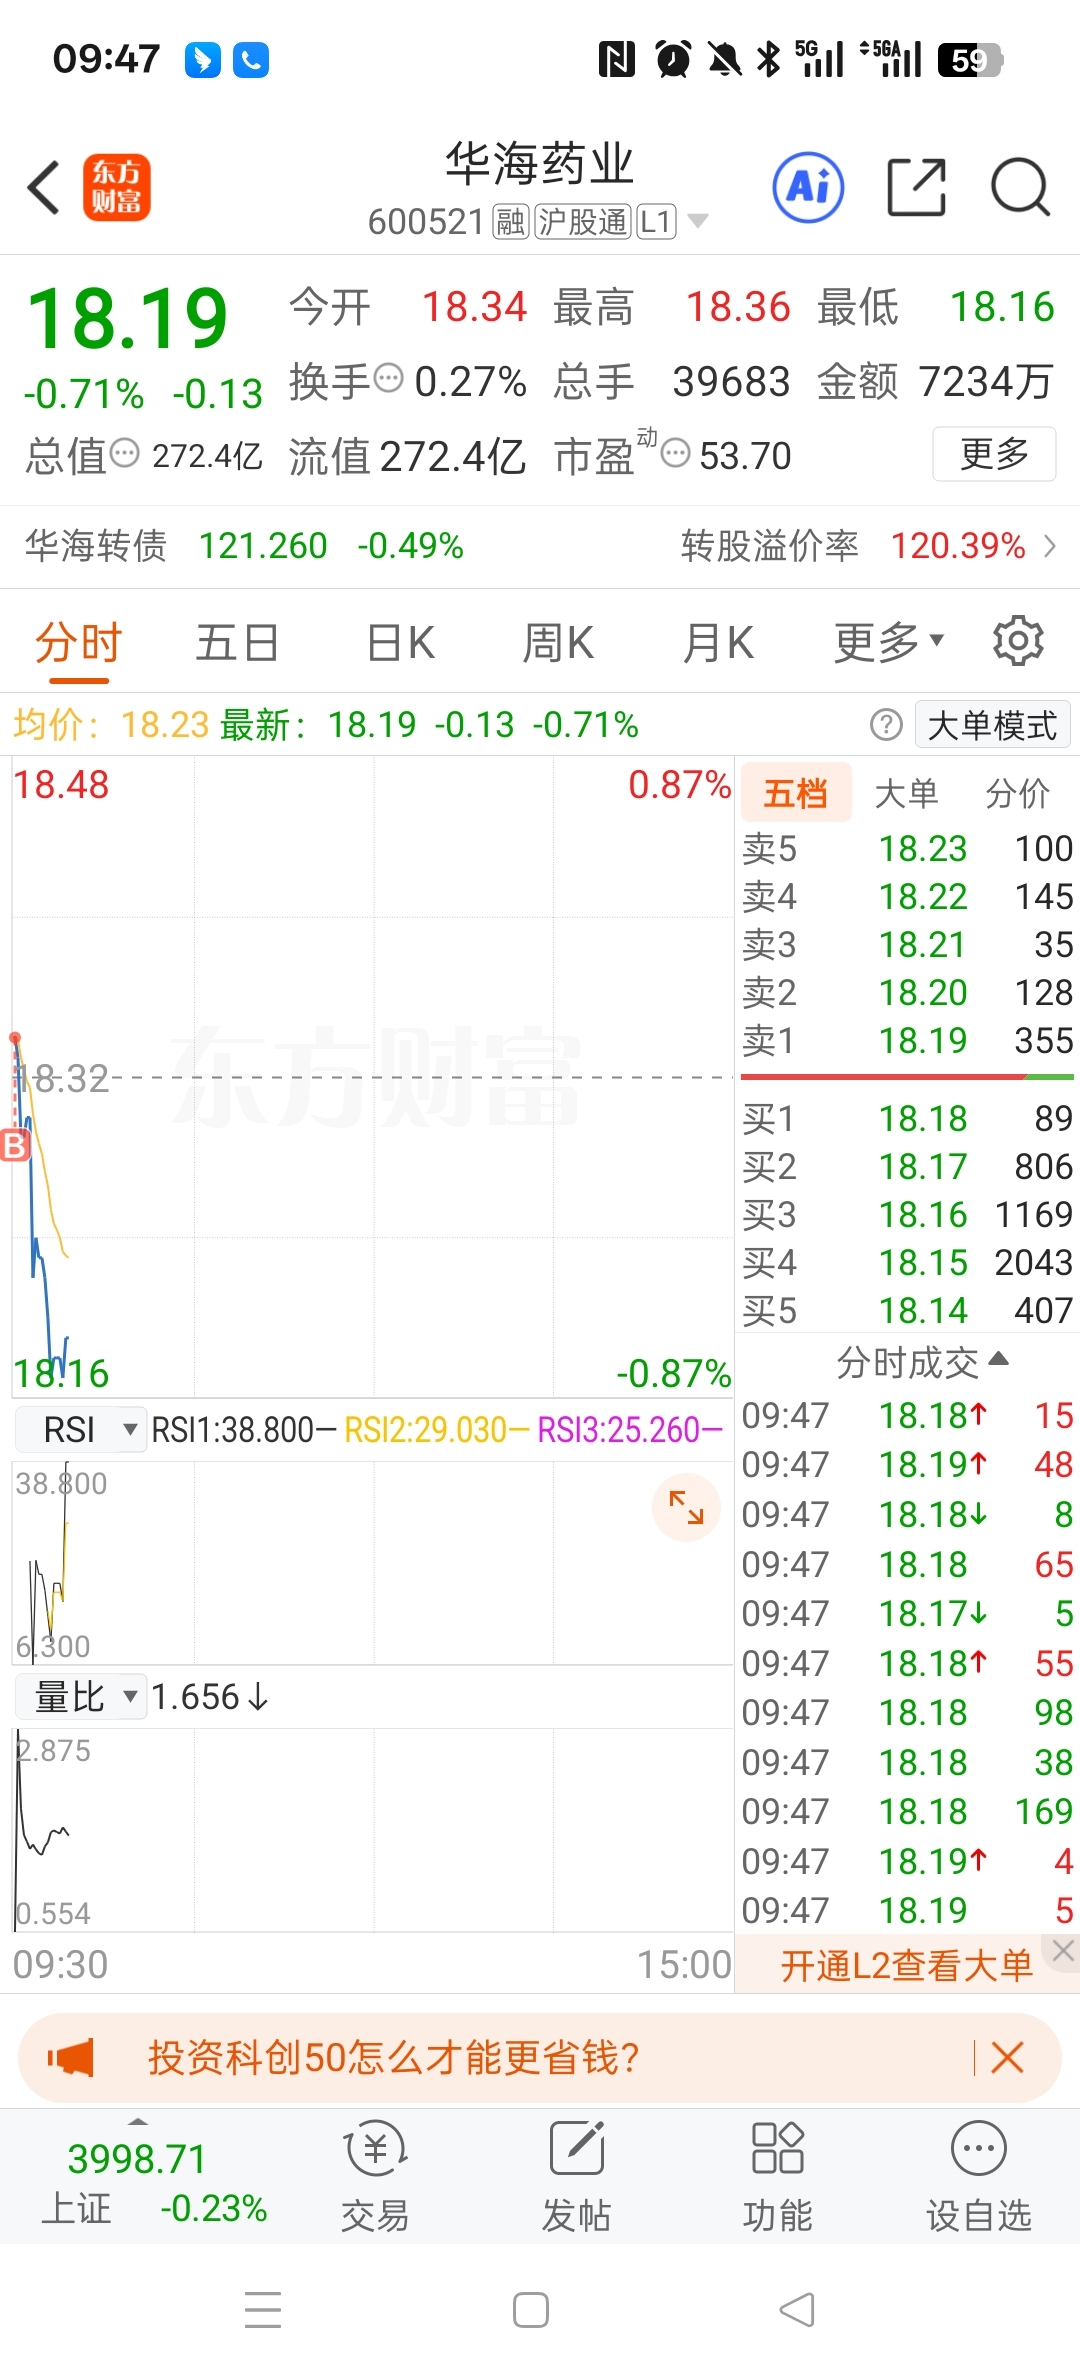Tap the 东方财富 orange logo

coord(116,187)
